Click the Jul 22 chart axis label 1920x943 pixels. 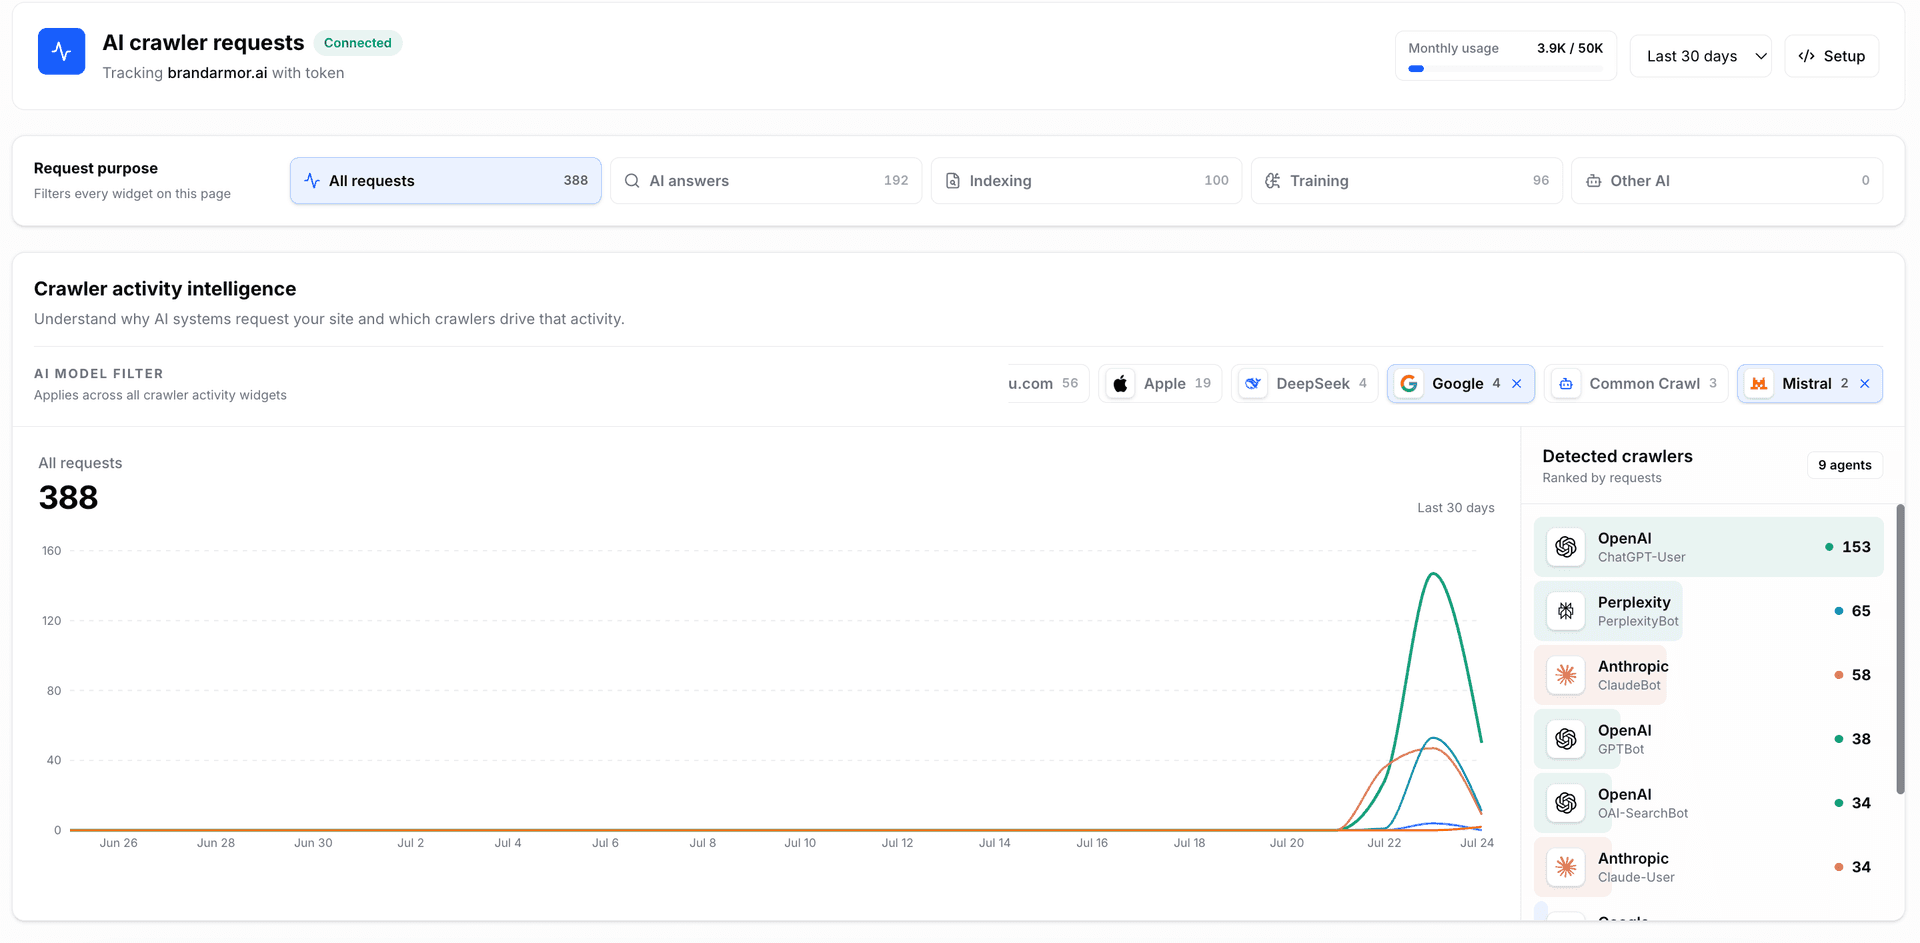coord(1384,843)
